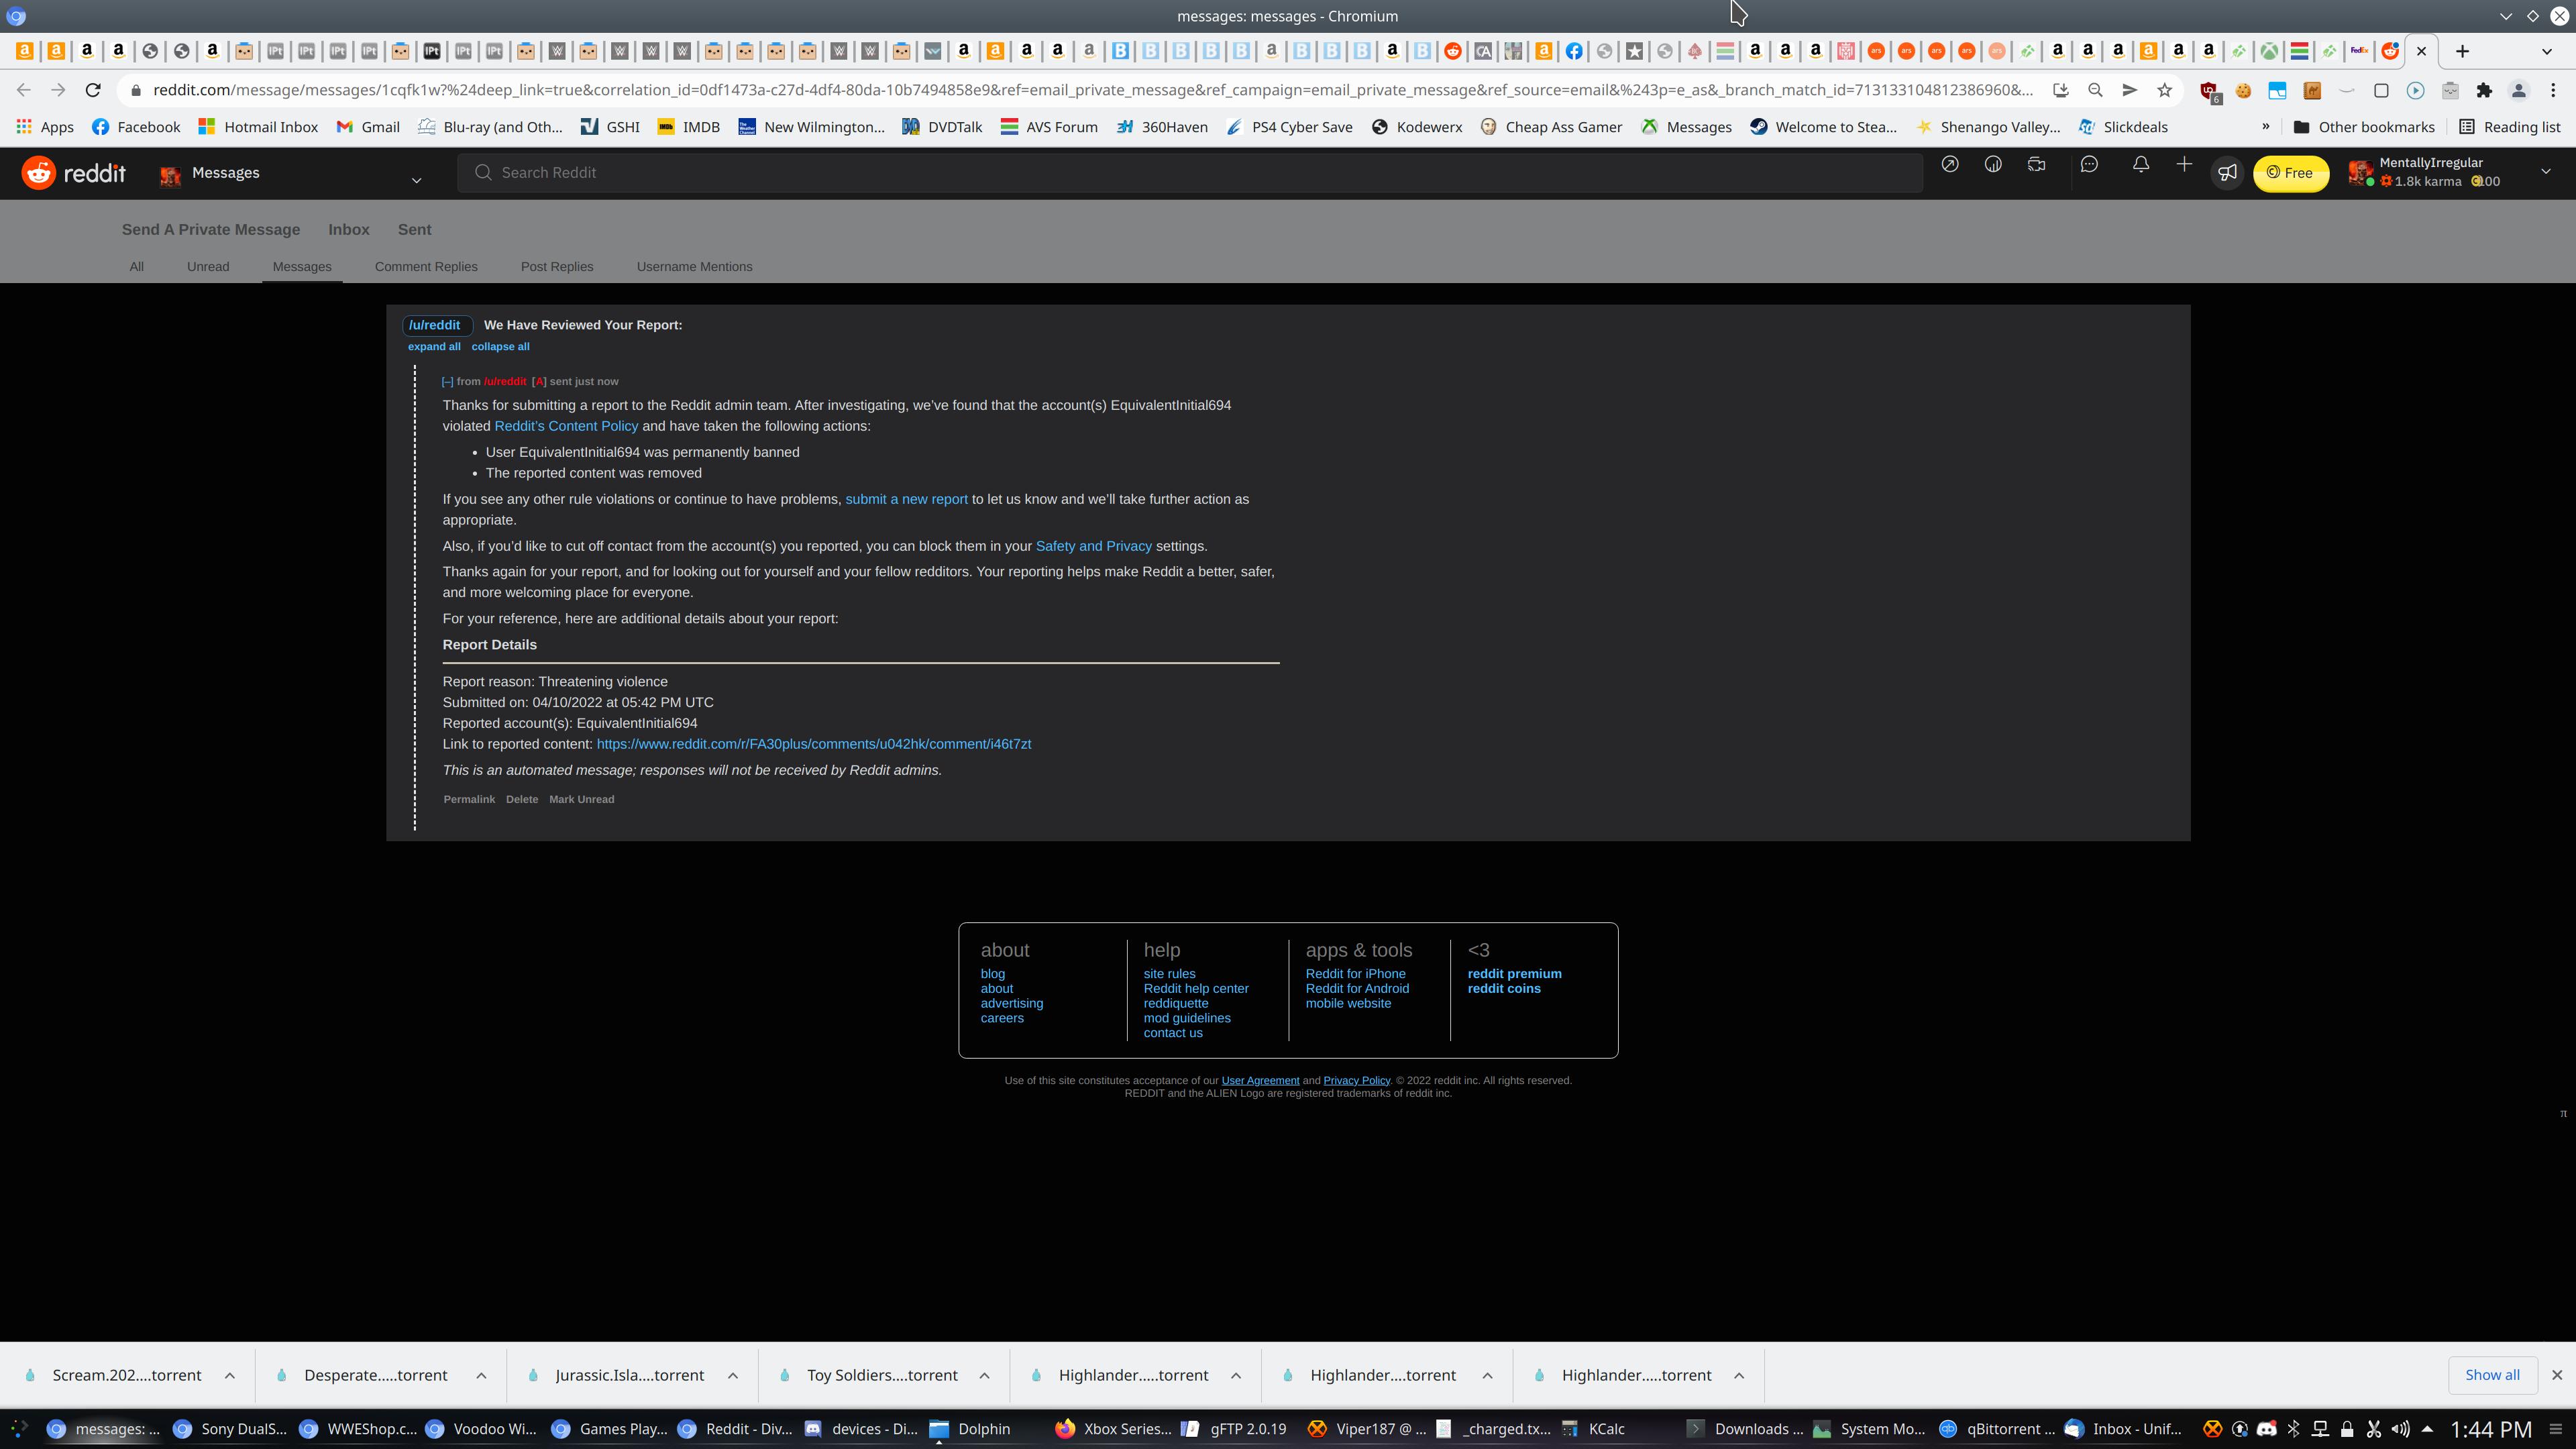Viewport: 2576px width, 1449px height.
Task: Open the notifications bell icon
Action: (2140, 165)
